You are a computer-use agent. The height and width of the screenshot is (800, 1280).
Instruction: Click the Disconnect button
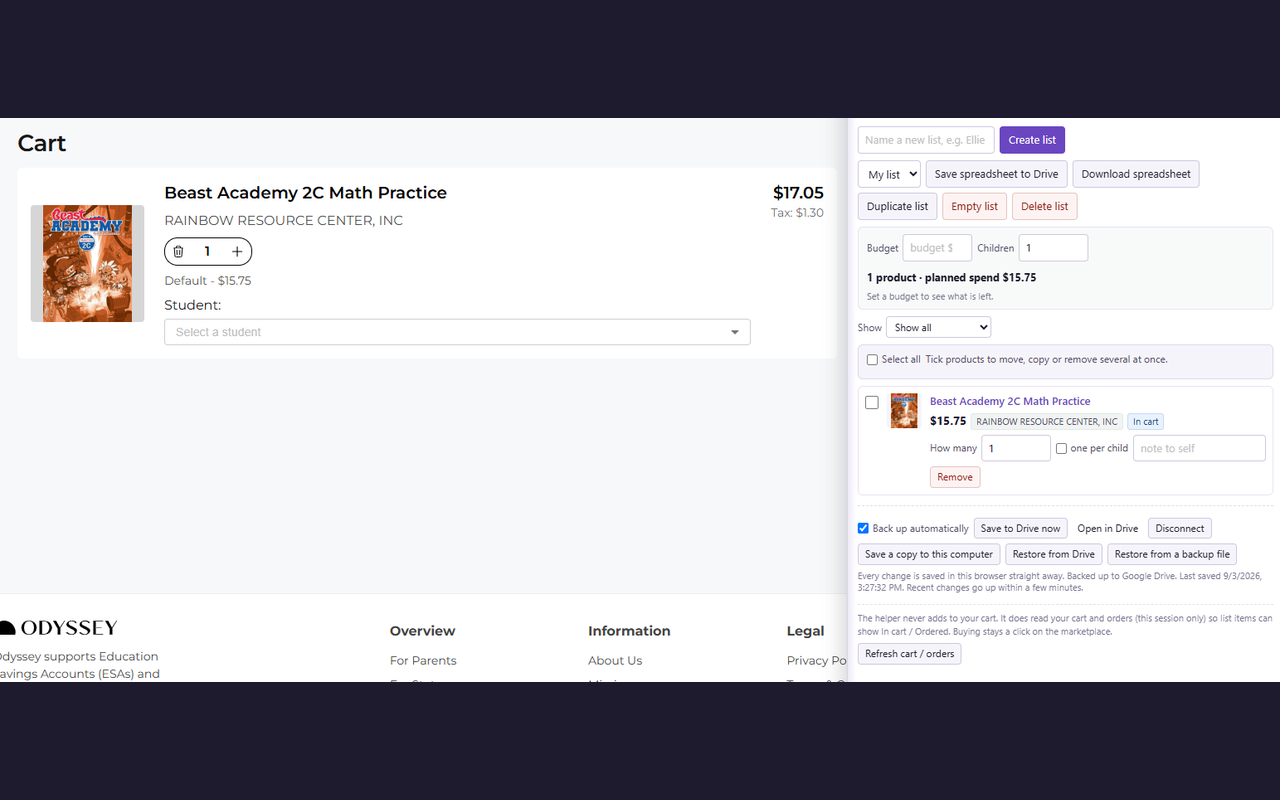pyautogui.click(x=1180, y=528)
